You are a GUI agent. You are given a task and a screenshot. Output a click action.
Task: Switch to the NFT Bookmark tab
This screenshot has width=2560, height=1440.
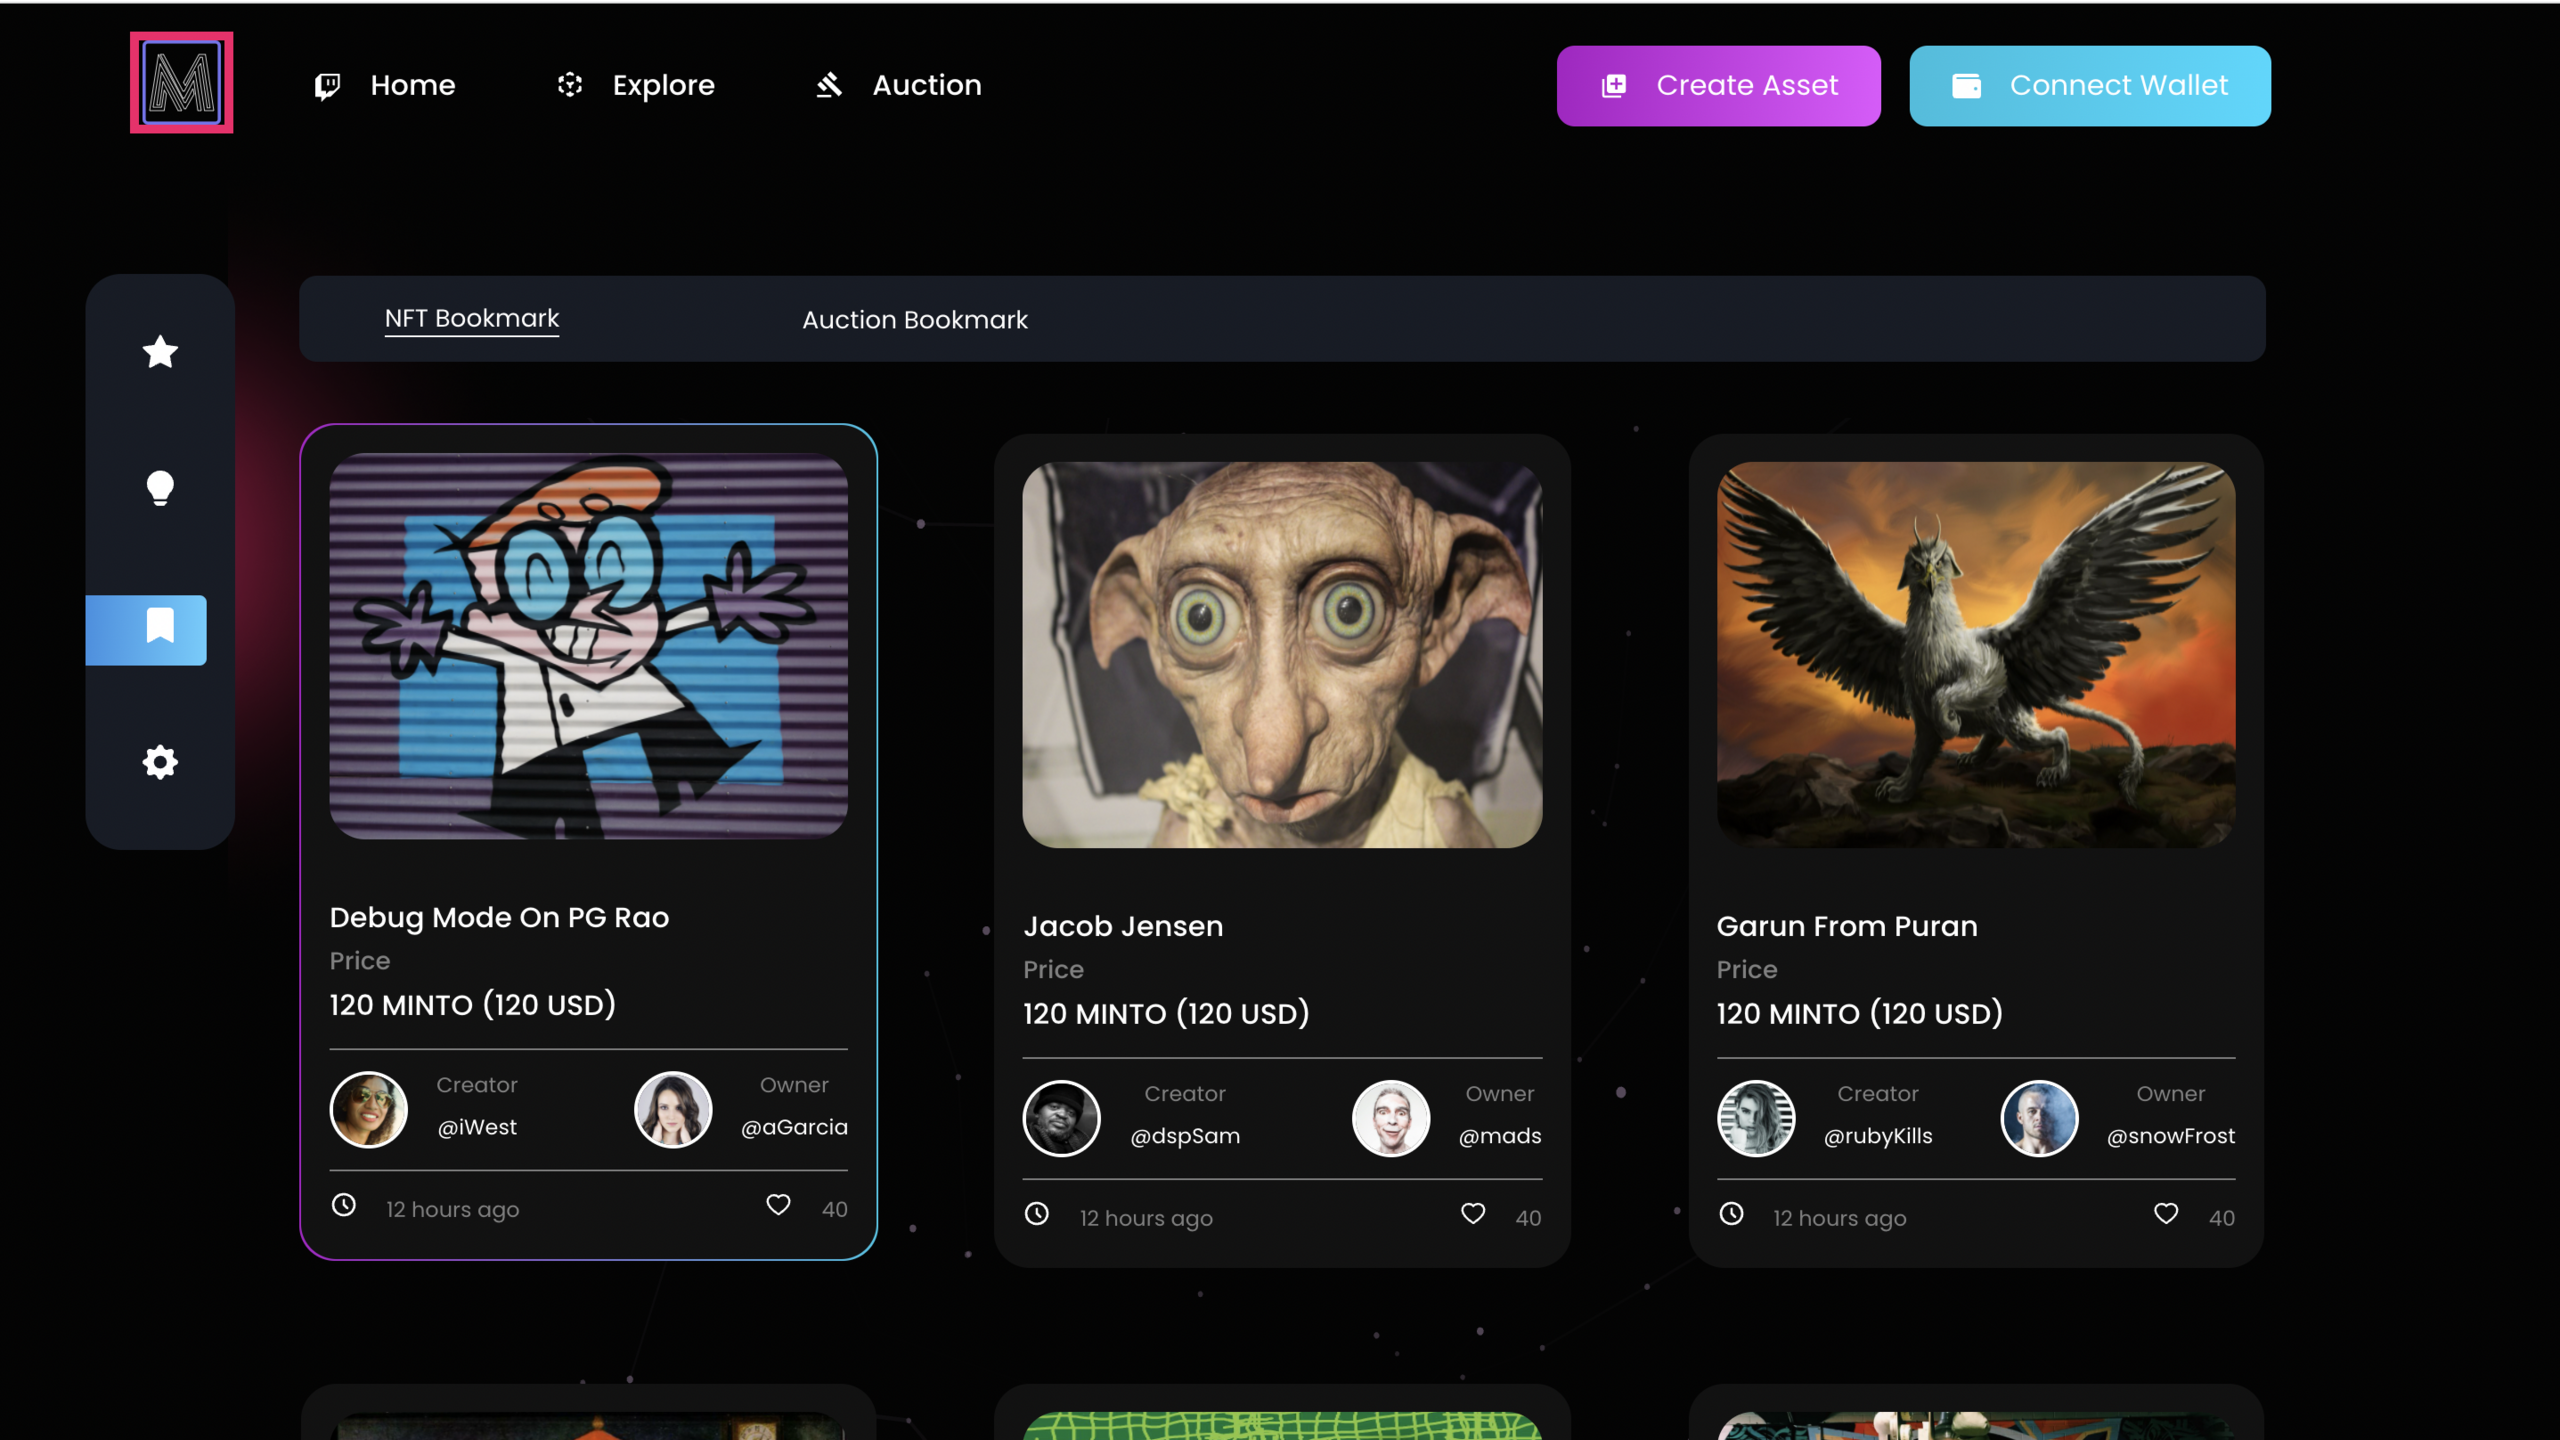pos(472,318)
